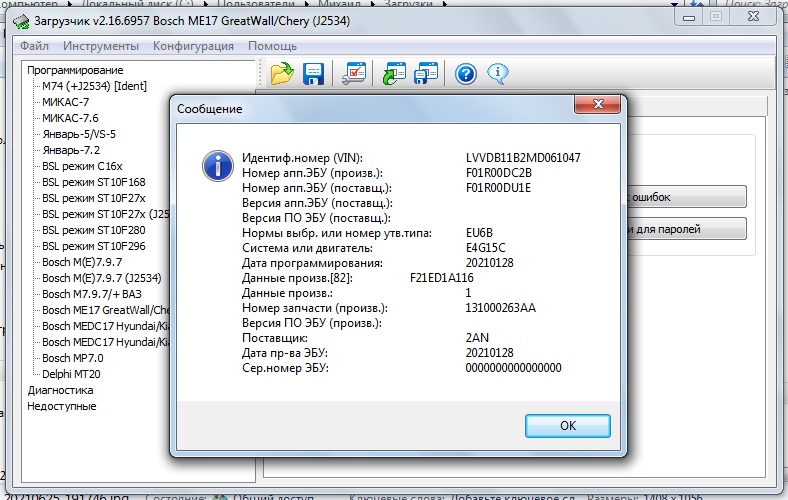
Task: Click engine value E4G15C
Action: click(485, 248)
